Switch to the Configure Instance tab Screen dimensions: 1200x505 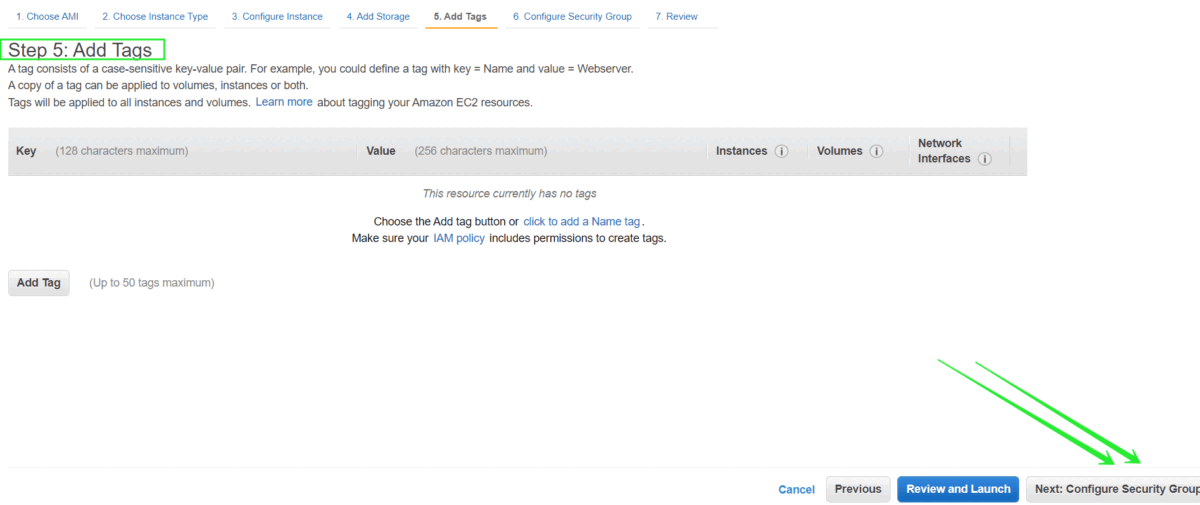click(277, 17)
